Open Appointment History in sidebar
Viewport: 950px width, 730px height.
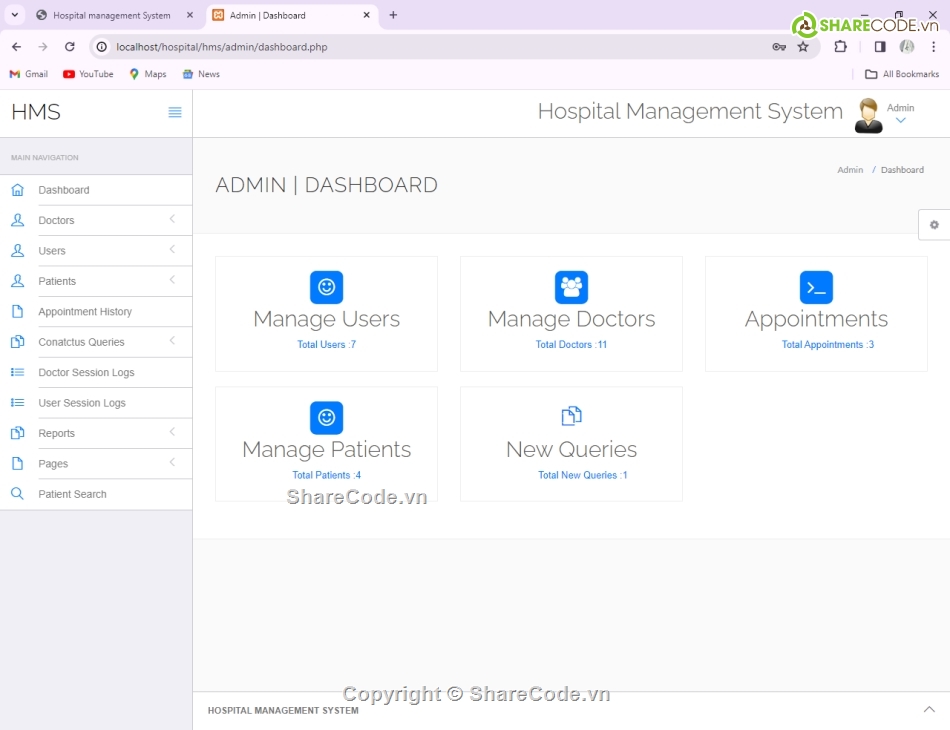point(85,312)
